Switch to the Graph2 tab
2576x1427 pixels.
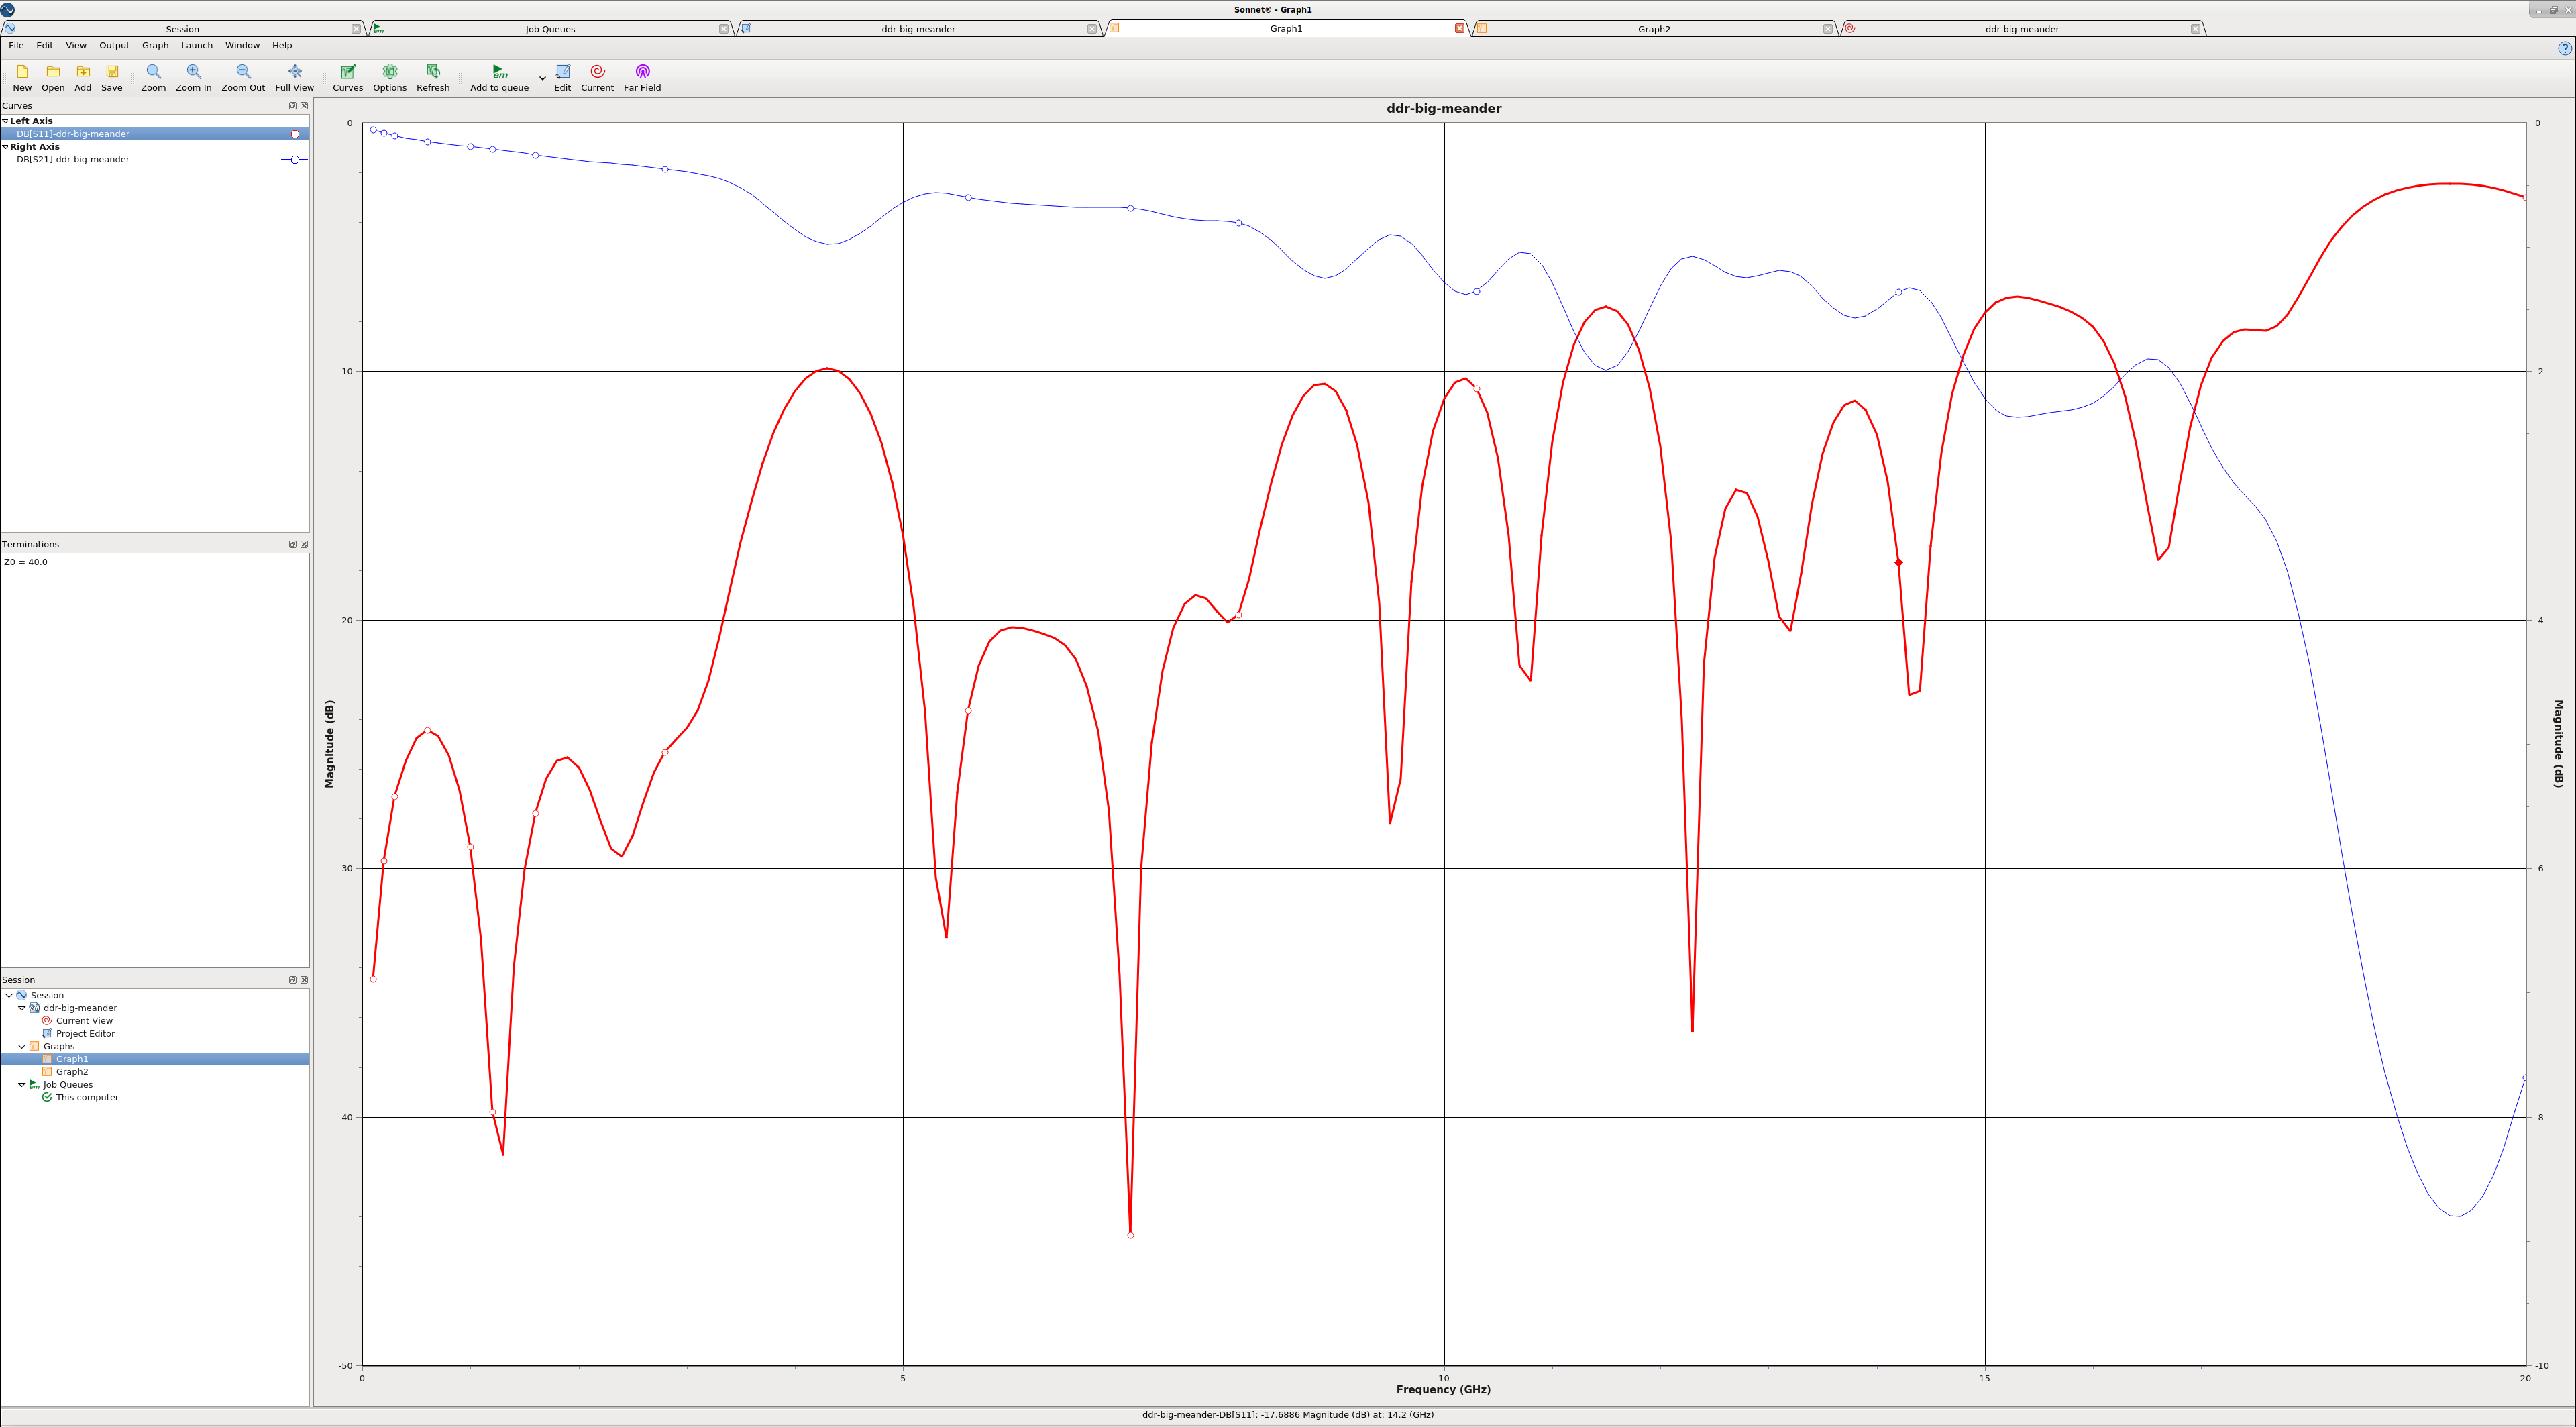1654,29
